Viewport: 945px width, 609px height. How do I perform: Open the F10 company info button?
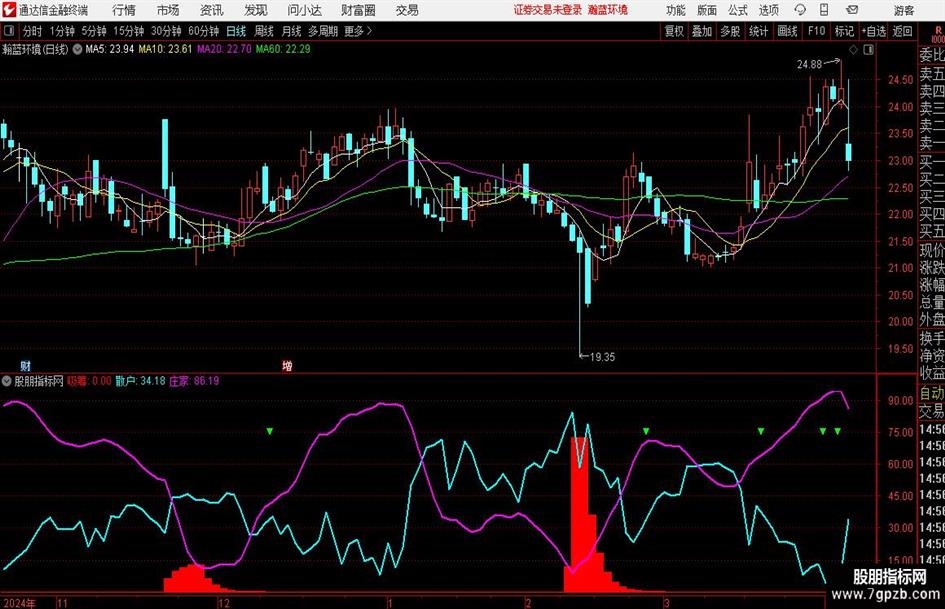[x=816, y=31]
